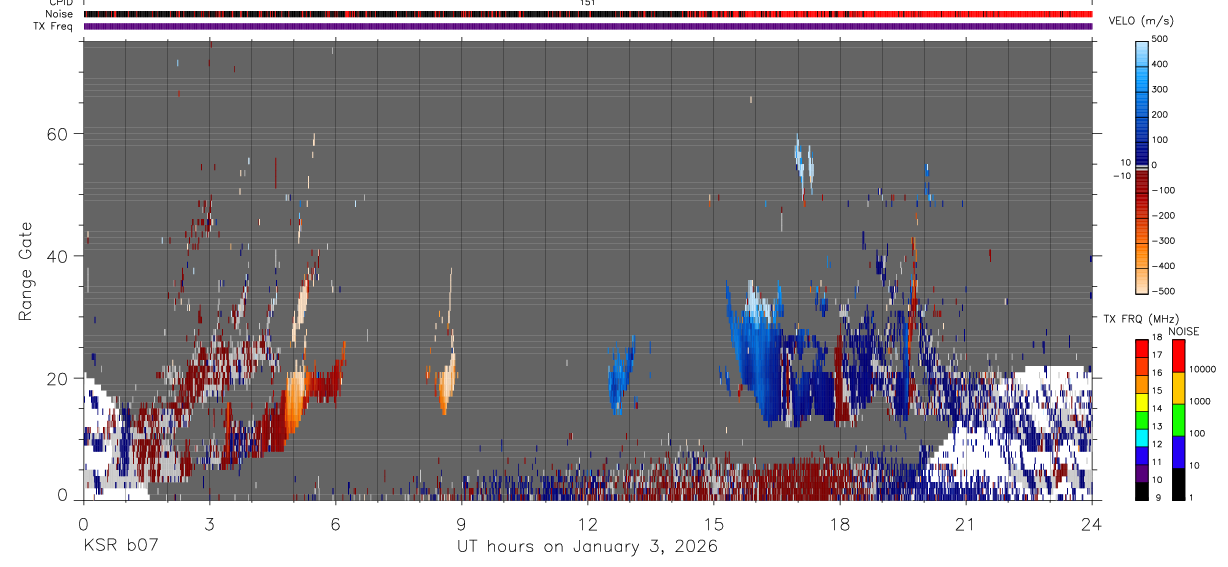Click the '15' tick on UT hours axis

[x=713, y=524]
